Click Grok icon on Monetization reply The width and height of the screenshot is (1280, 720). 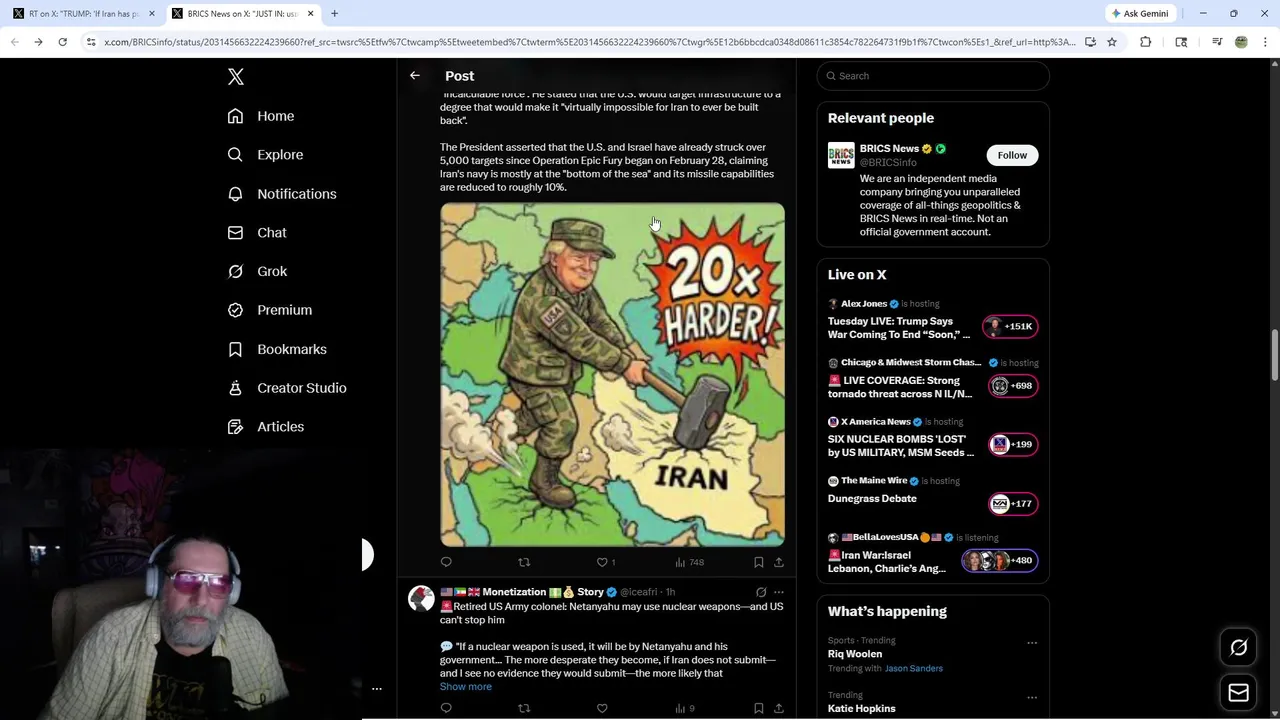[x=761, y=592]
